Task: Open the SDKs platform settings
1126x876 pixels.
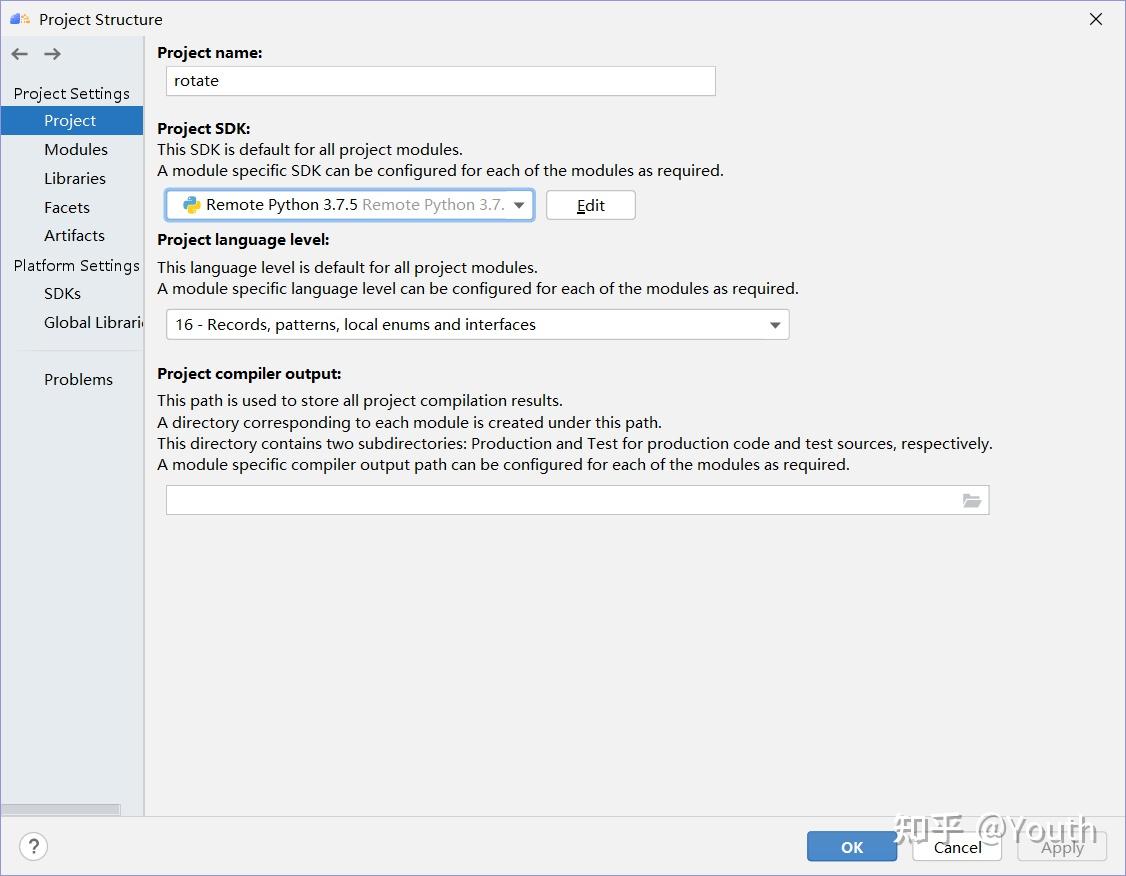Action: (x=62, y=294)
